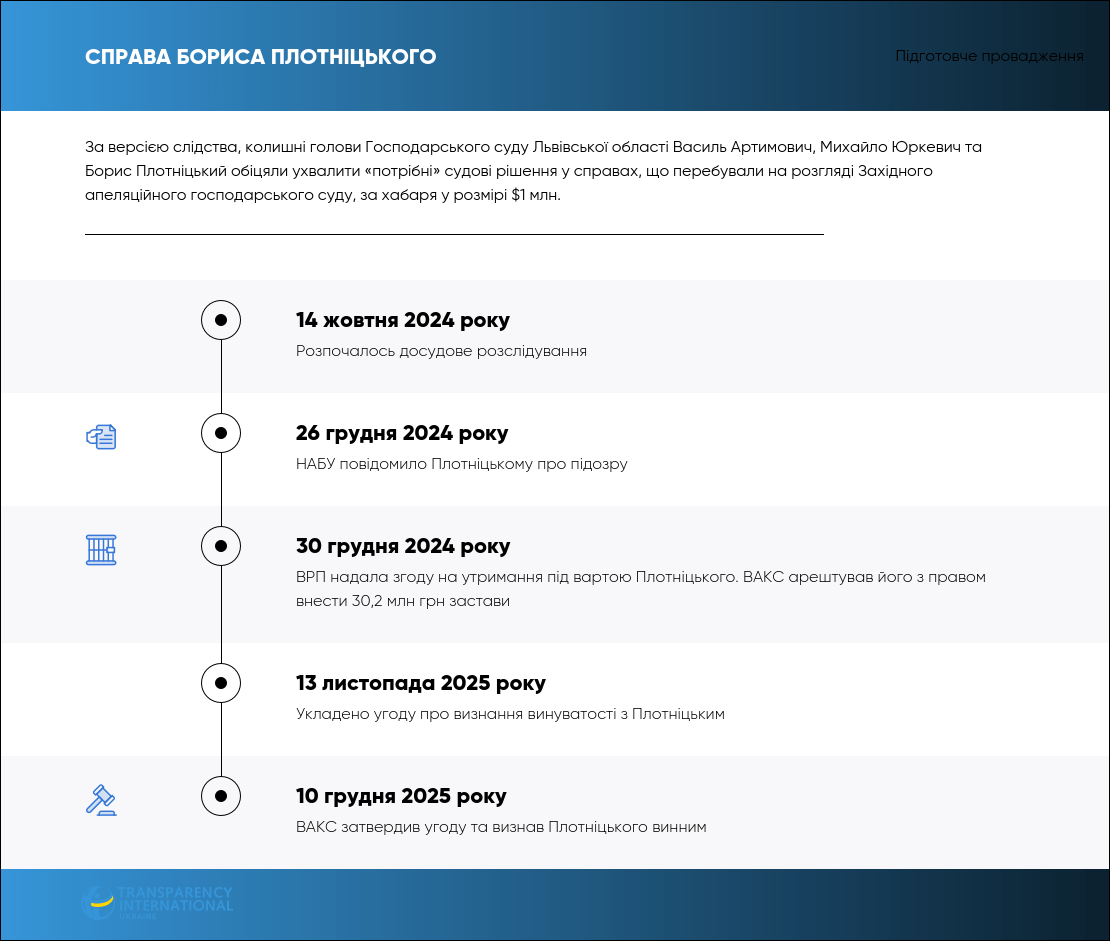
Task: Click text Укладено угоду про визнання винуватості
Action: point(510,714)
